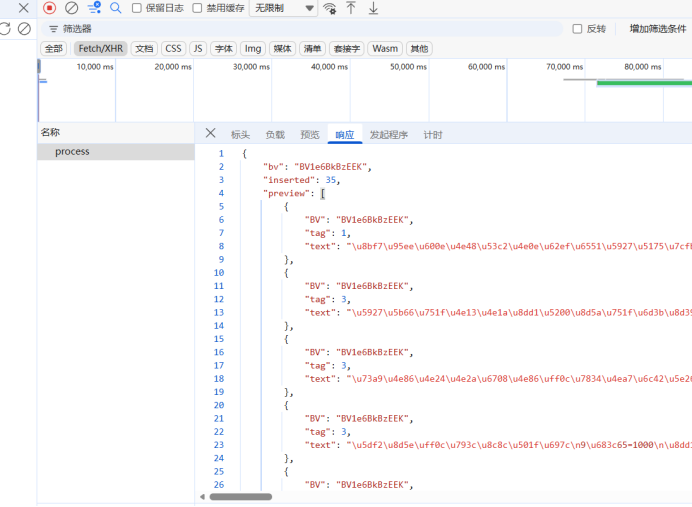Switch to the 标头 tab
This screenshot has width=692, height=507.
click(241, 135)
